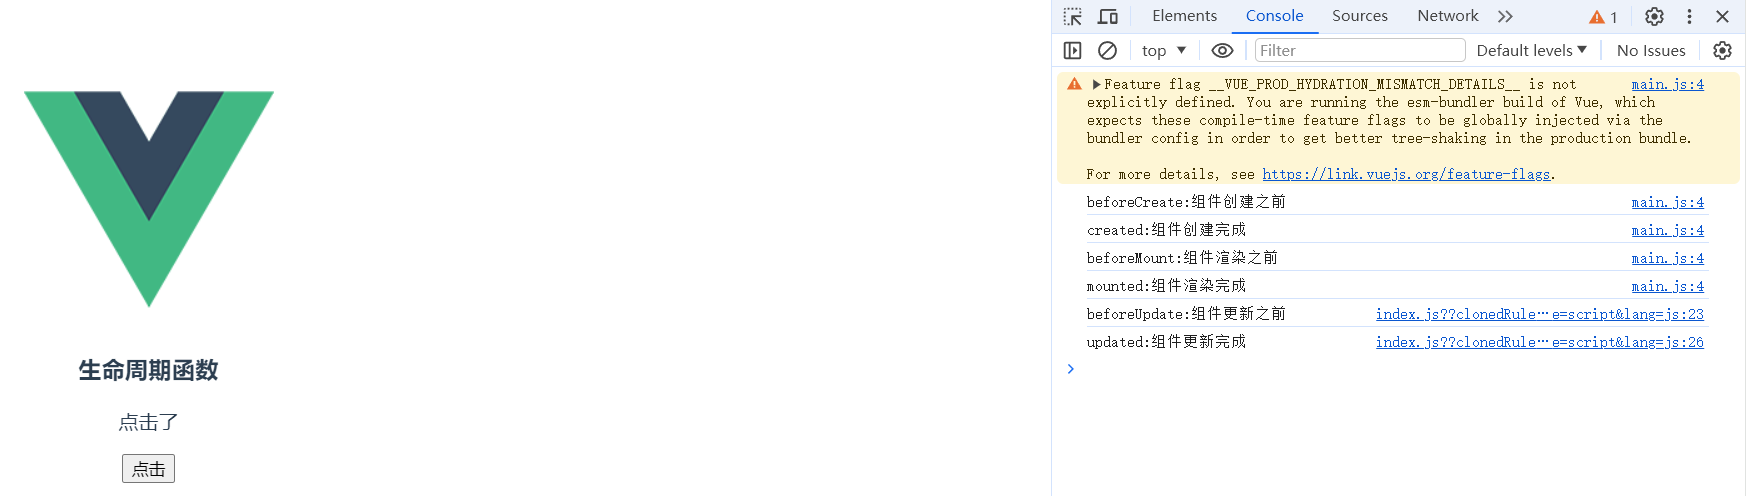Show the console sidebar panel

pos(1072,50)
